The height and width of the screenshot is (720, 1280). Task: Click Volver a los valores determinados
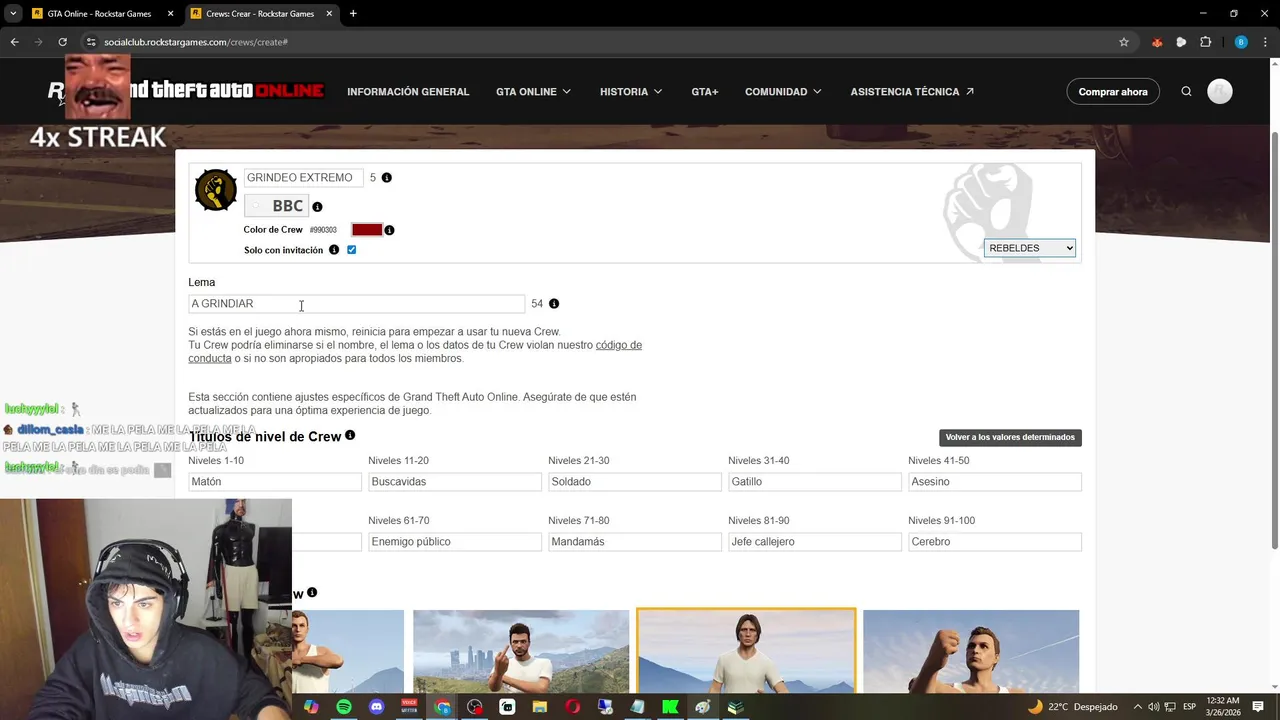pyautogui.click(x=1010, y=437)
